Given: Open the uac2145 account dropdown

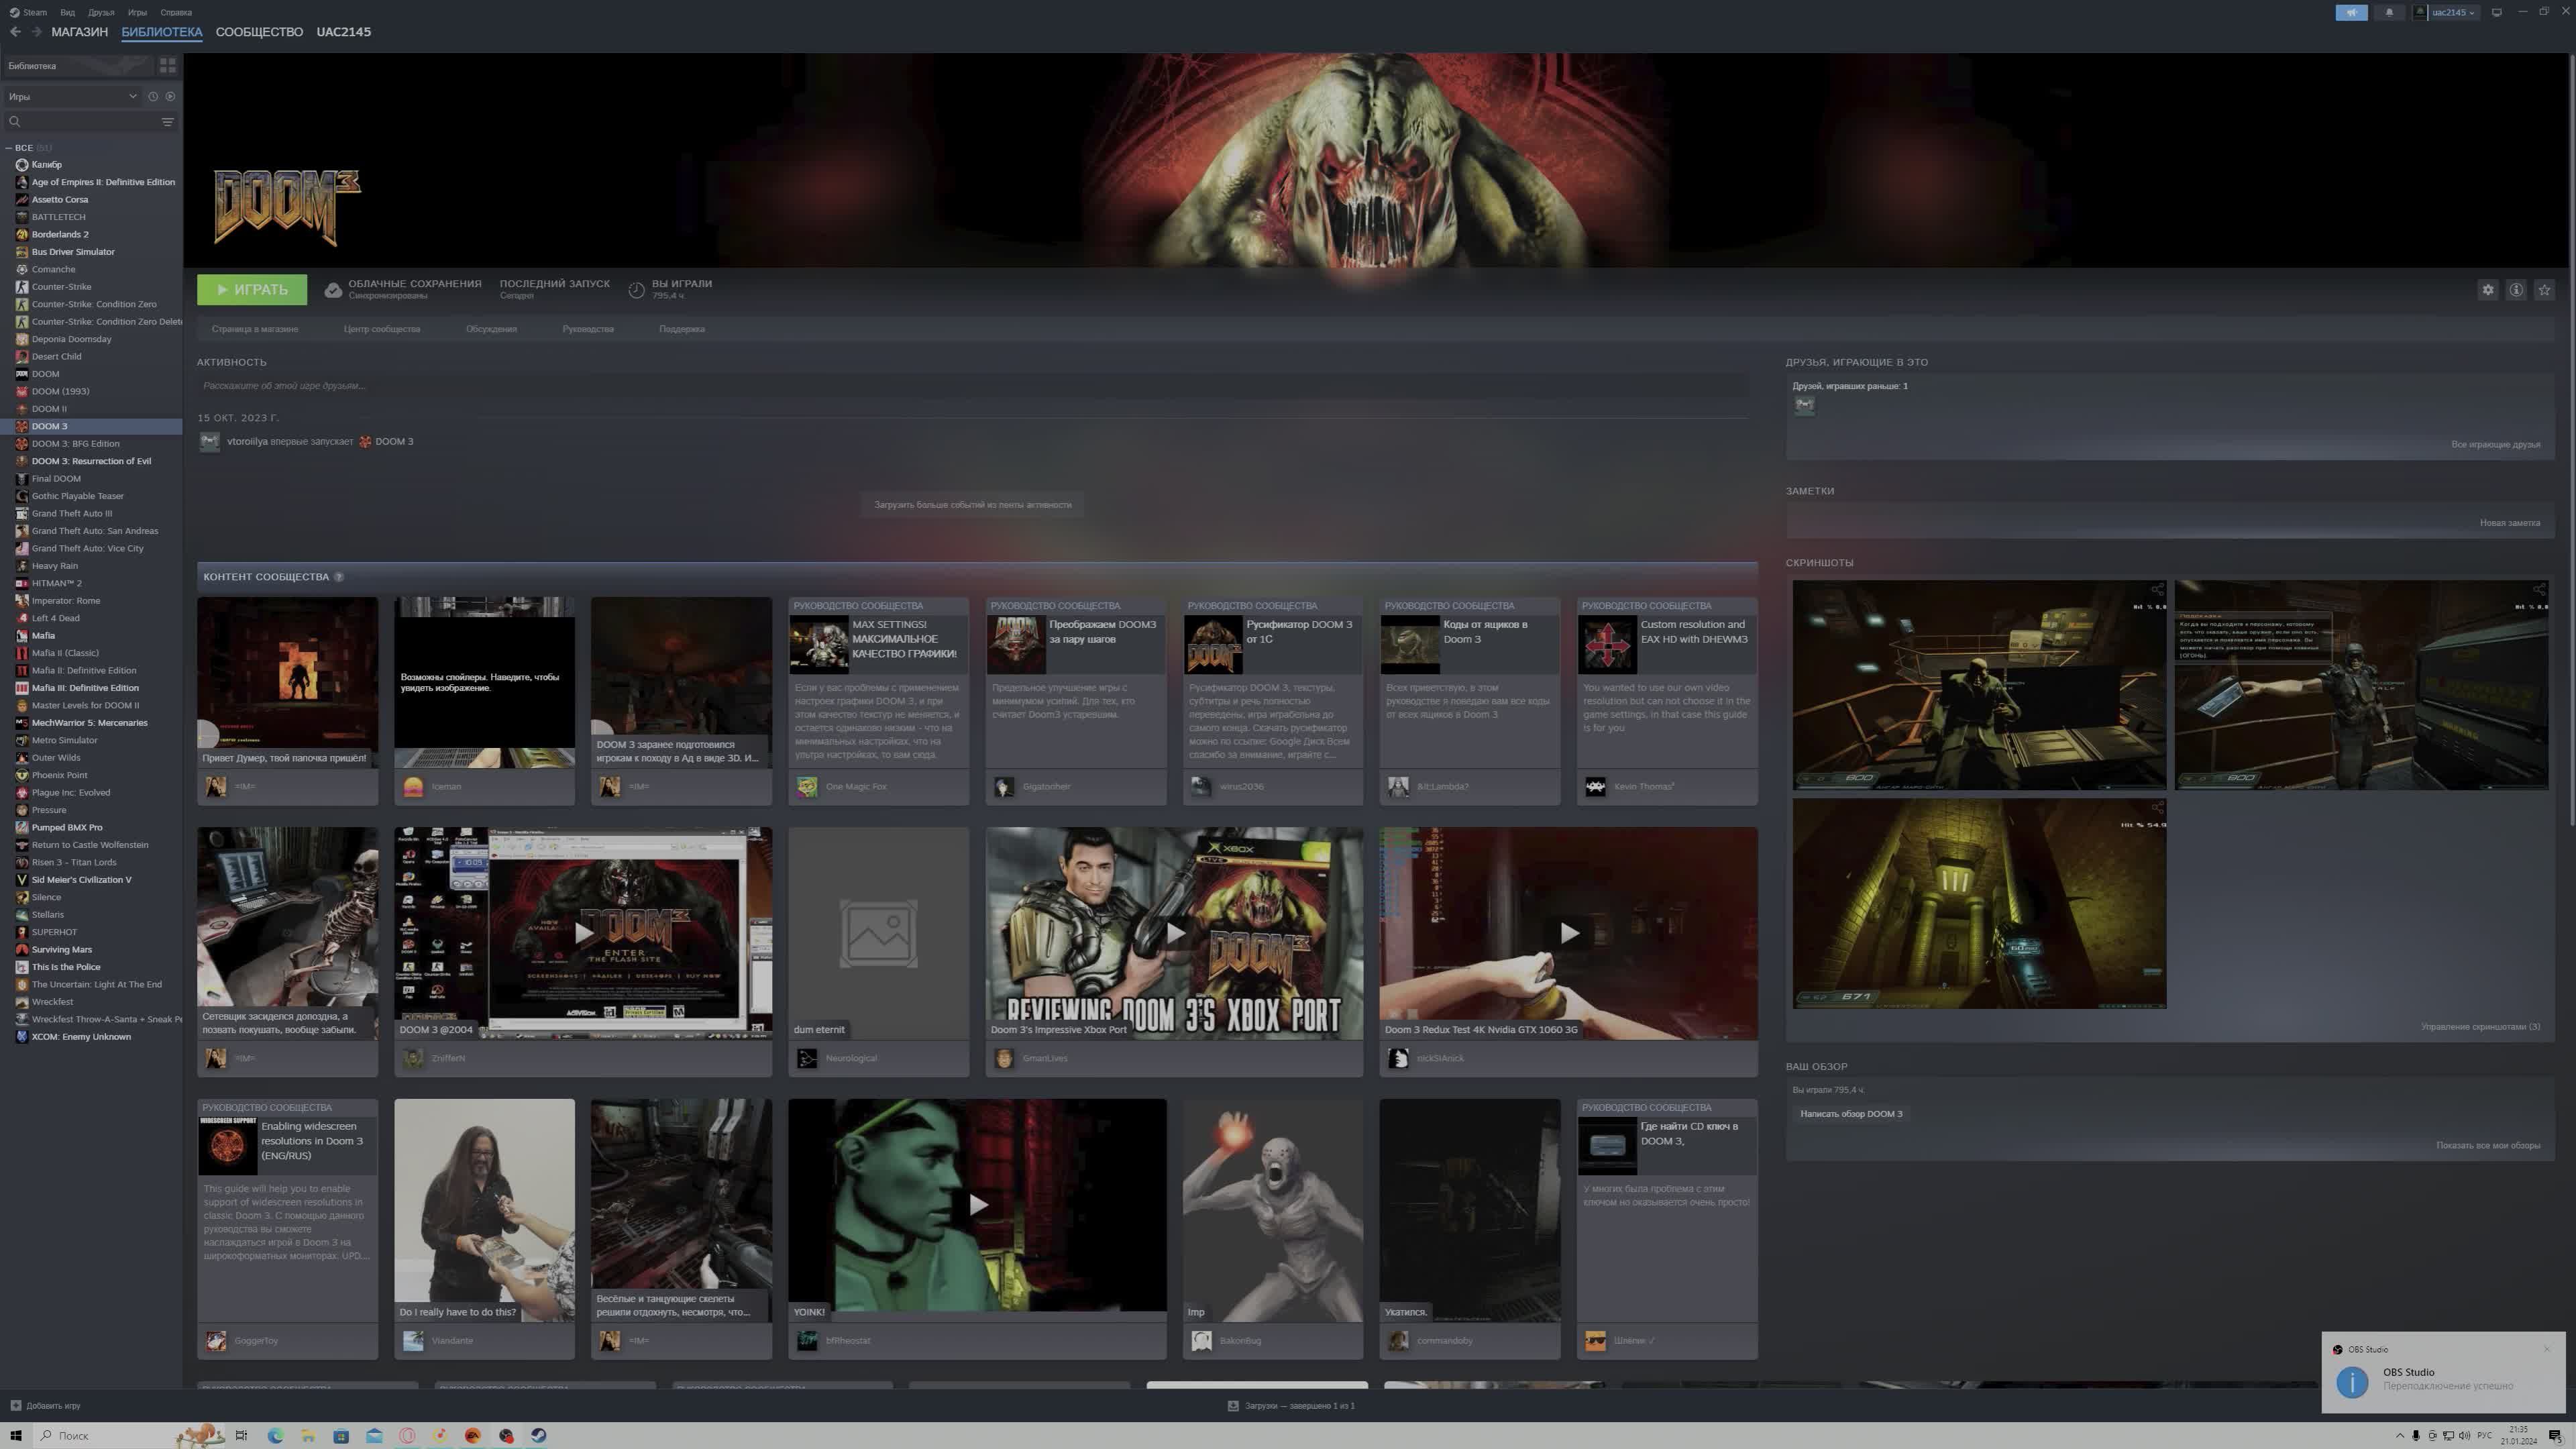Looking at the screenshot, I should [x=2450, y=12].
